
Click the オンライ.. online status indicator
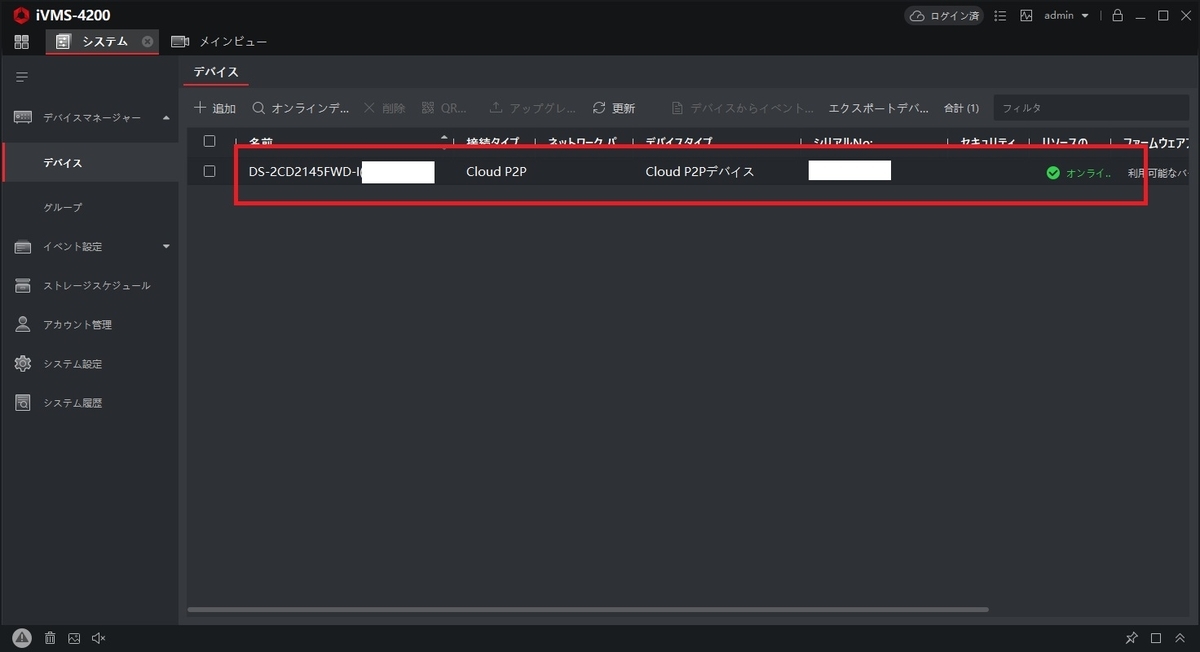1078,173
